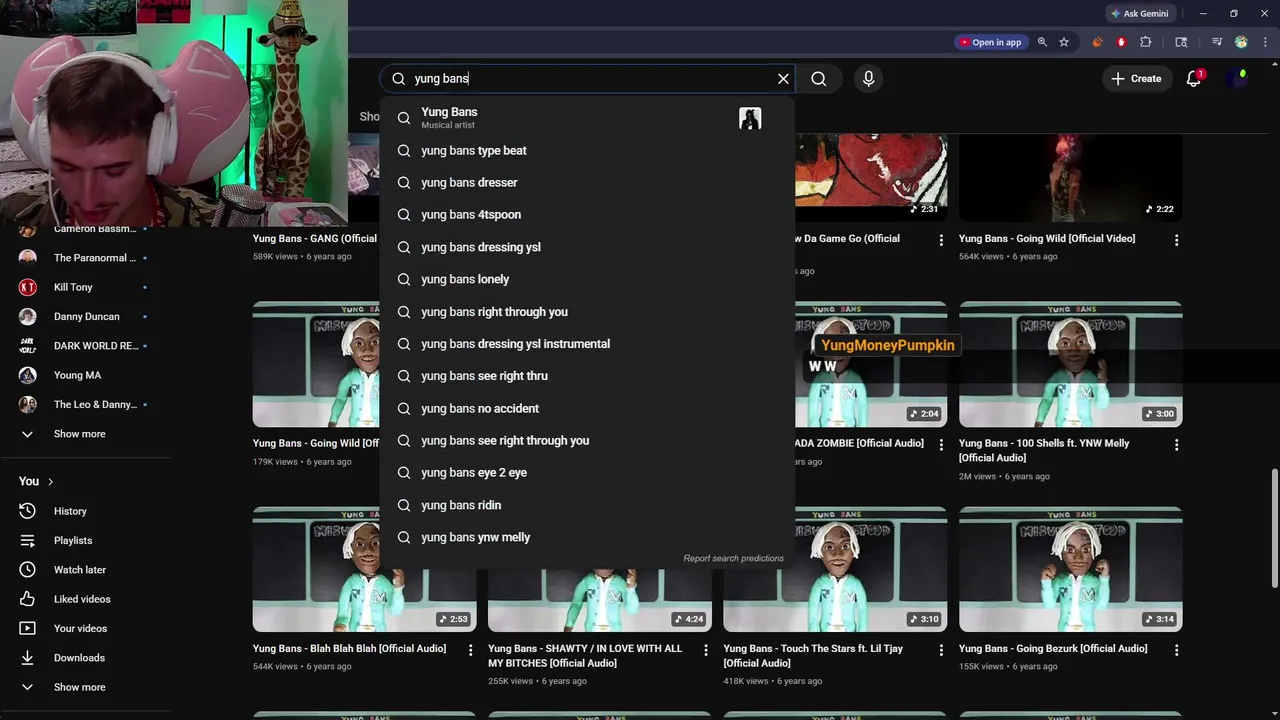Select the Yung Bans Musical artist suggestion
This screenshot has width=1280, height=720.
pos(587,118)
